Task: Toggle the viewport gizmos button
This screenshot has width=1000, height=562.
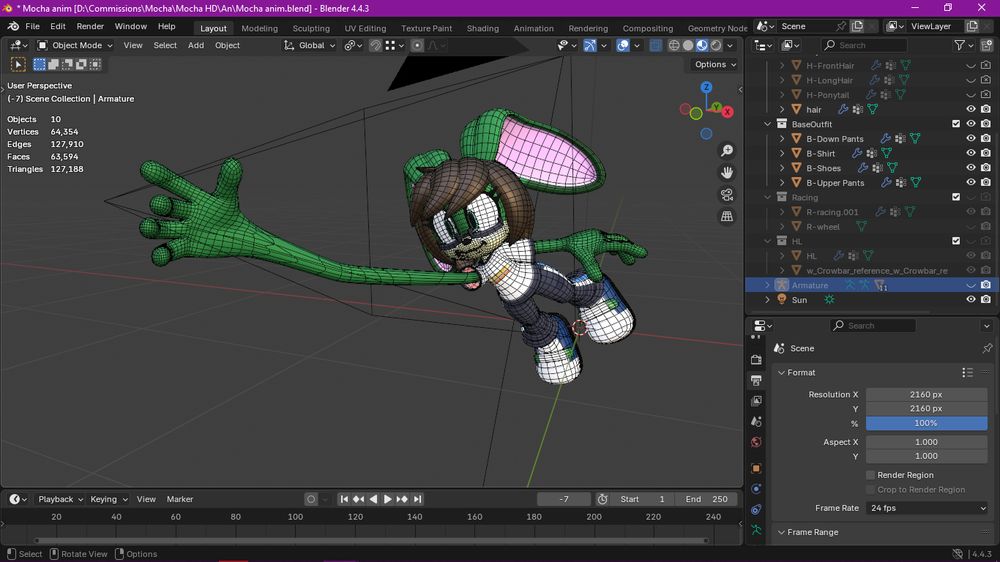Action: [x=590, y=45]
